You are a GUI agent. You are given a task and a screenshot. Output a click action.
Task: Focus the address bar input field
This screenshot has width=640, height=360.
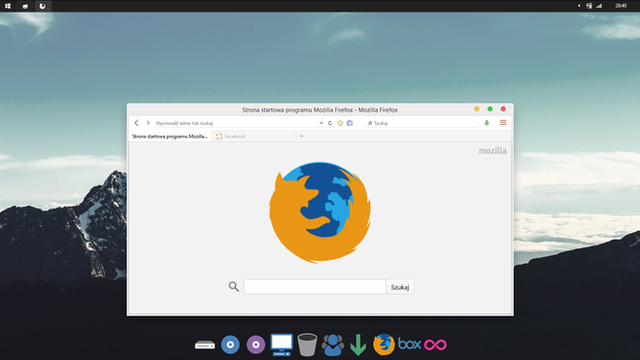click(x=236, y=123)
